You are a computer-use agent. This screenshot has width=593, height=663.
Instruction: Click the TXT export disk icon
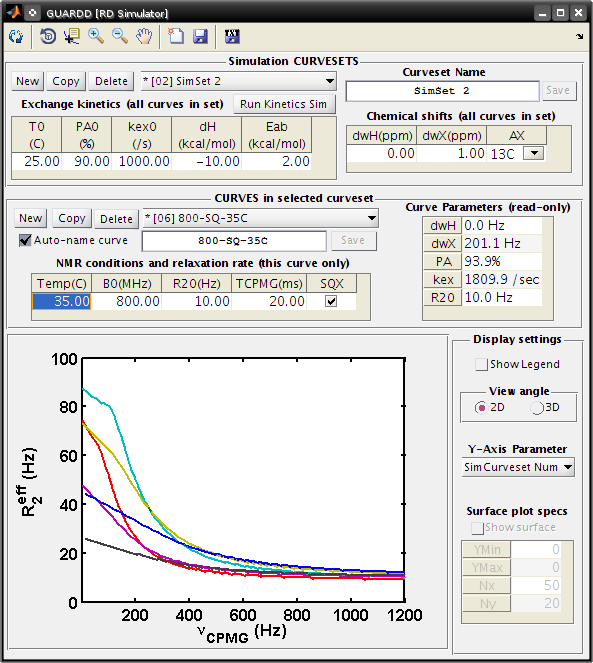[x=232, y=36]
